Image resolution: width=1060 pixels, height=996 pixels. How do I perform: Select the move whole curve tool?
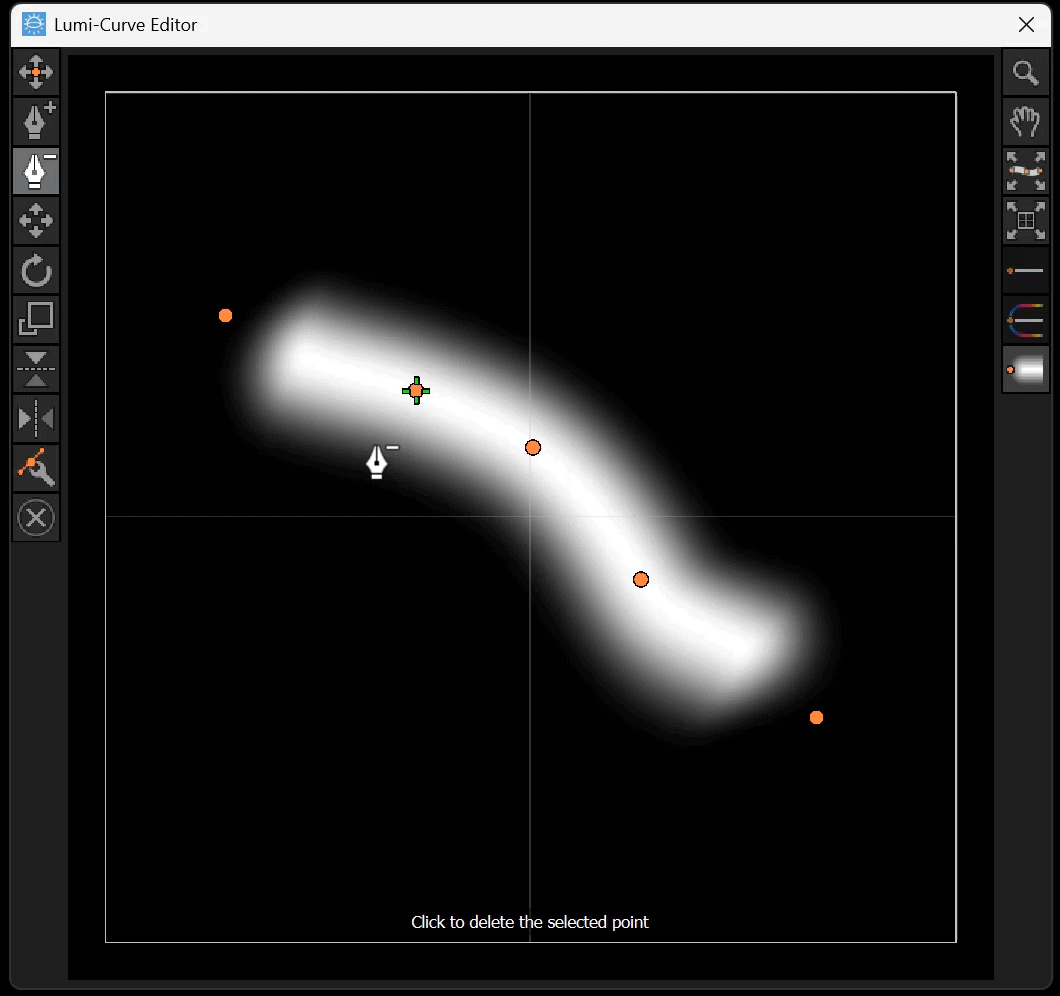pyautogui.click(x=36, y=220)
